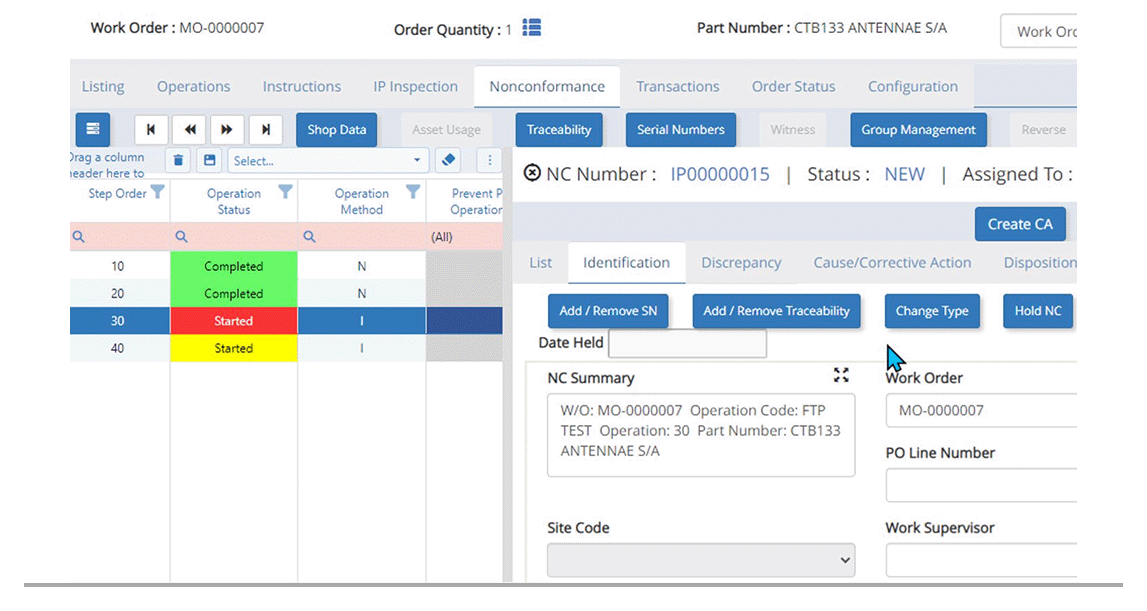Click the save layout floppy disk icon
Image resolution: width=1147 pixels, height=611 pixels.
[208, 160]
